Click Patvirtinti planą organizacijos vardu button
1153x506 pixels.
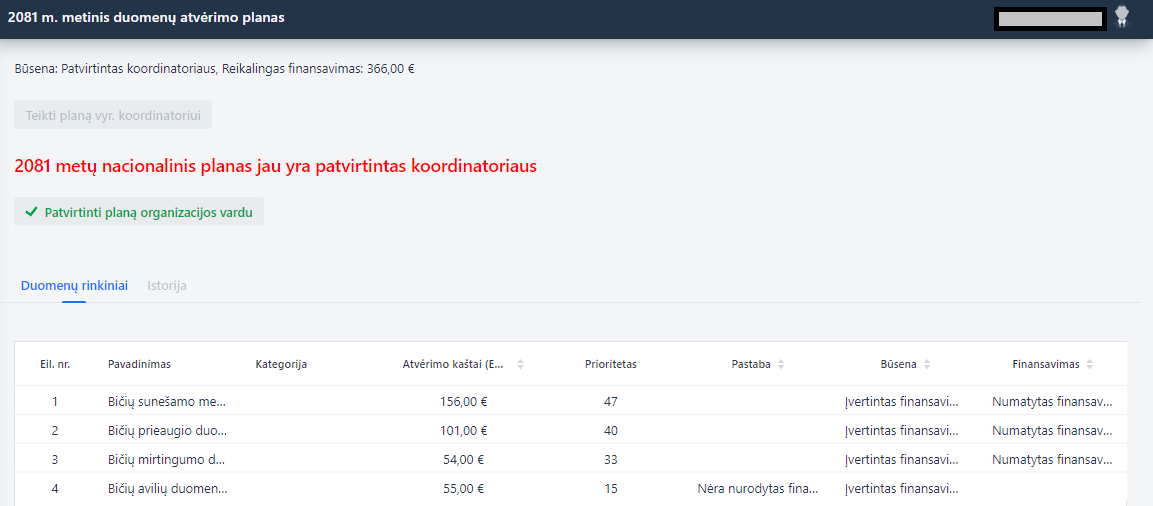[x=139, y=212]
